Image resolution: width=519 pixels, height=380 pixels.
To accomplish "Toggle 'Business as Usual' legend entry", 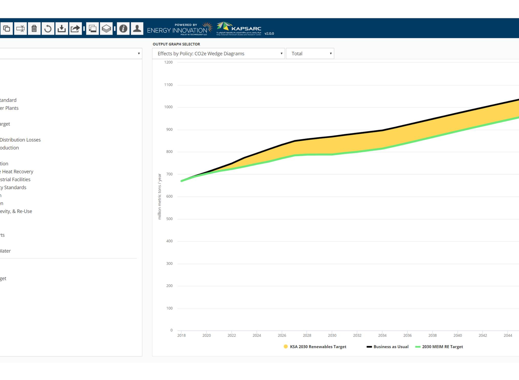I will [x=388, y=347].
